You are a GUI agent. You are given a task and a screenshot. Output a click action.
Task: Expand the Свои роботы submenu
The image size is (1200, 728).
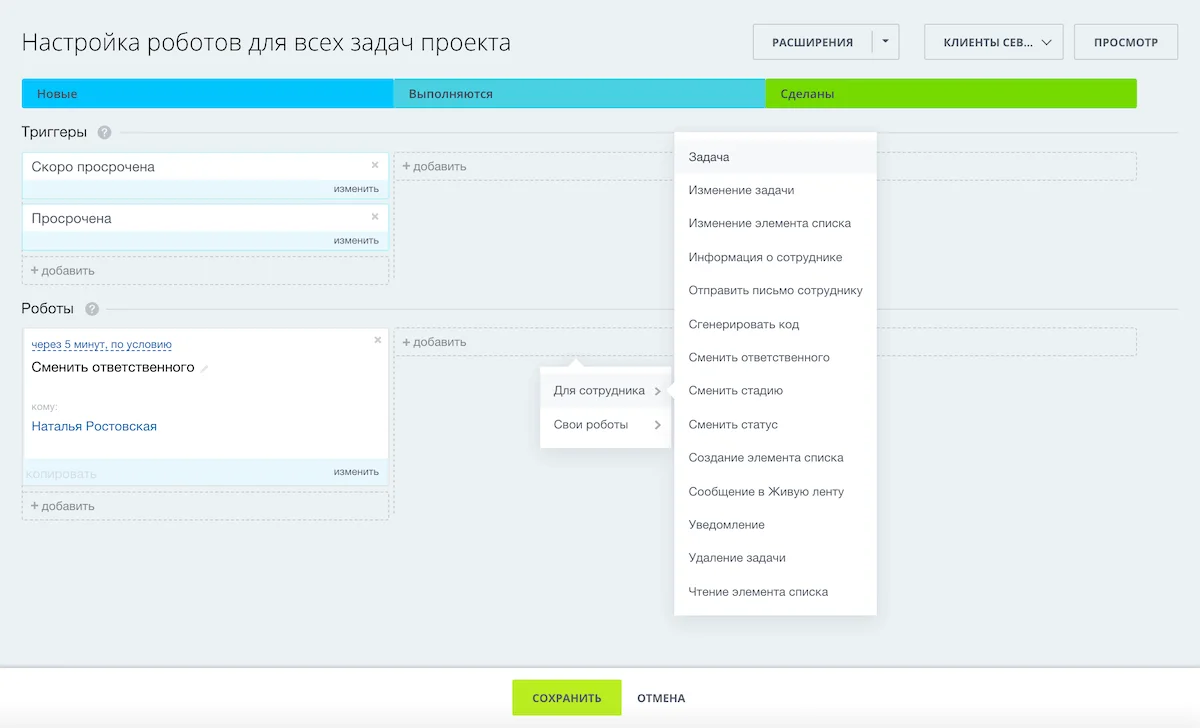click(x=605, y=425)
